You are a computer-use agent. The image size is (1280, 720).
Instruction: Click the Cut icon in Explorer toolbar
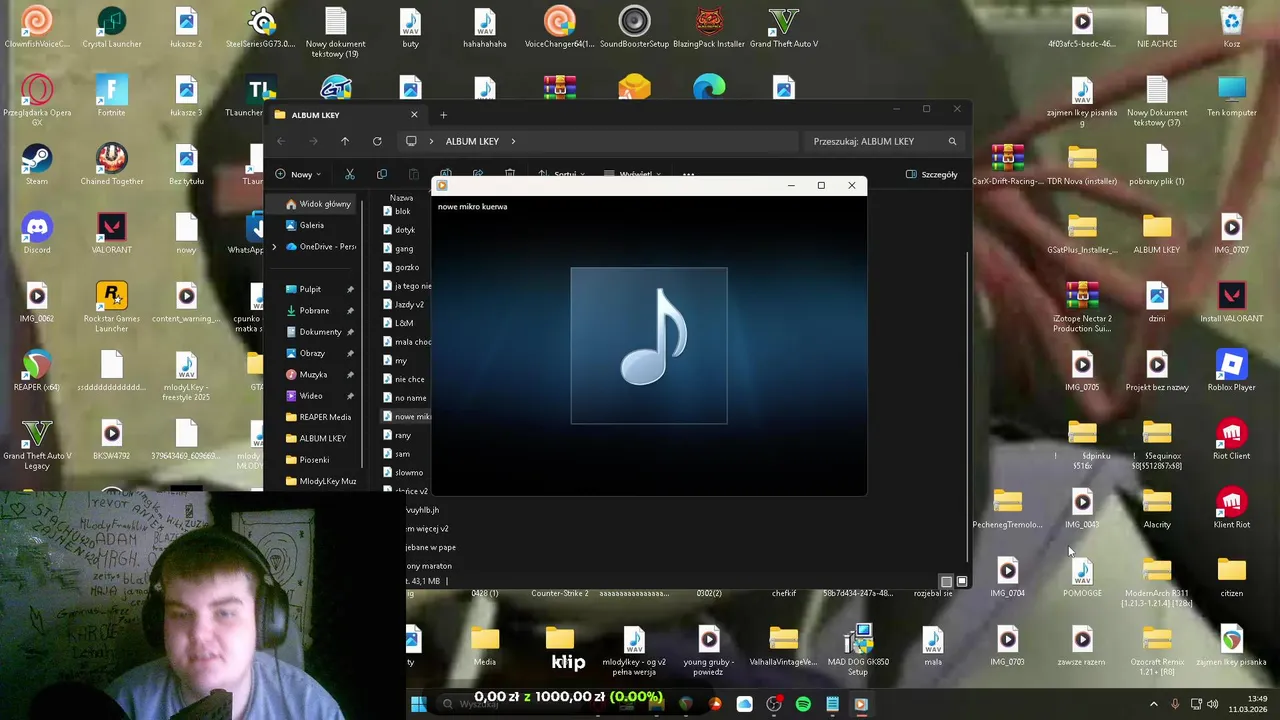coord(350,174)
